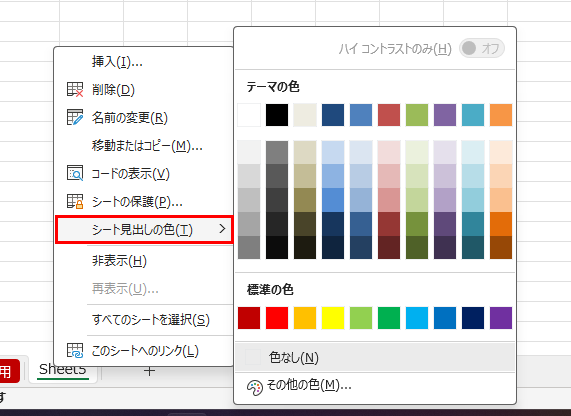Select light blue standard color

tap(417, 318)
